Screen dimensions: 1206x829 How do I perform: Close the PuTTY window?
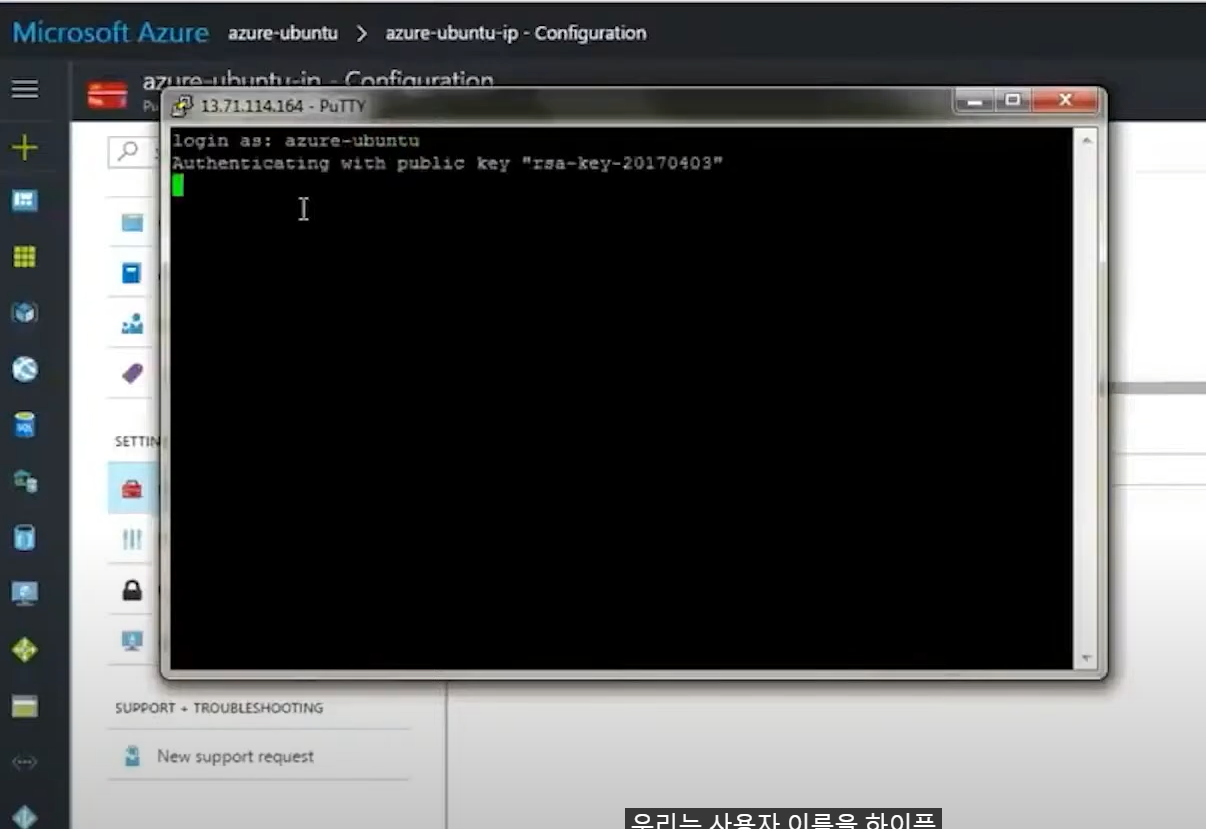pyautogui.click(x=1064, y=101)
